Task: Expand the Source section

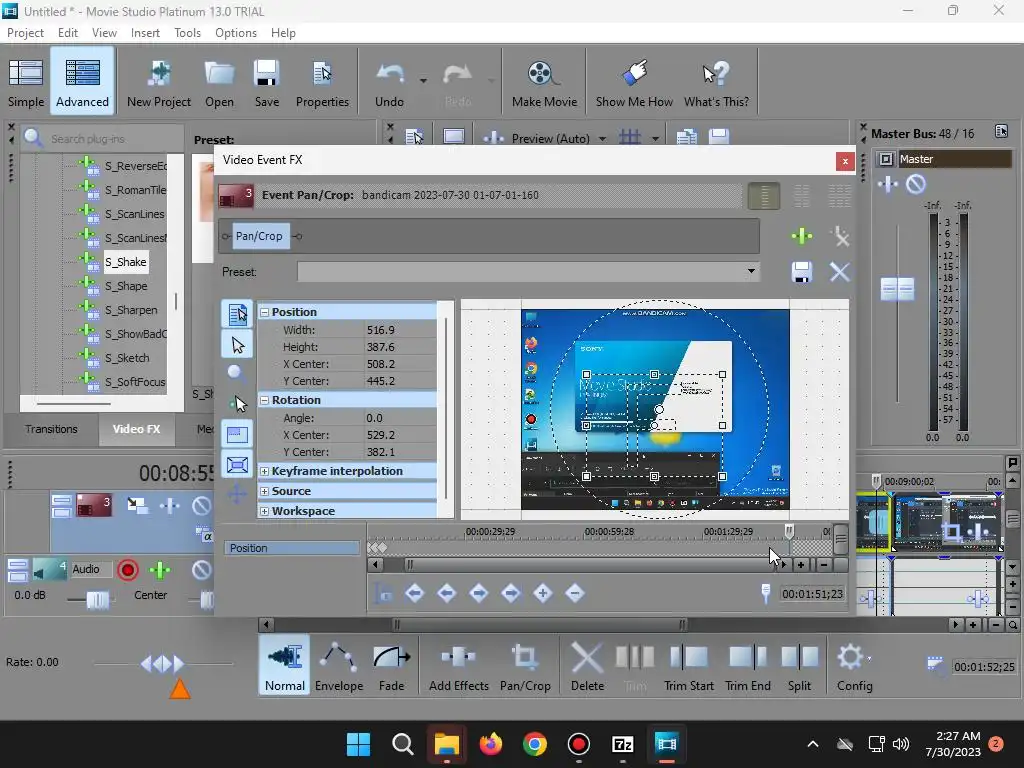Action: click(264, 491)
